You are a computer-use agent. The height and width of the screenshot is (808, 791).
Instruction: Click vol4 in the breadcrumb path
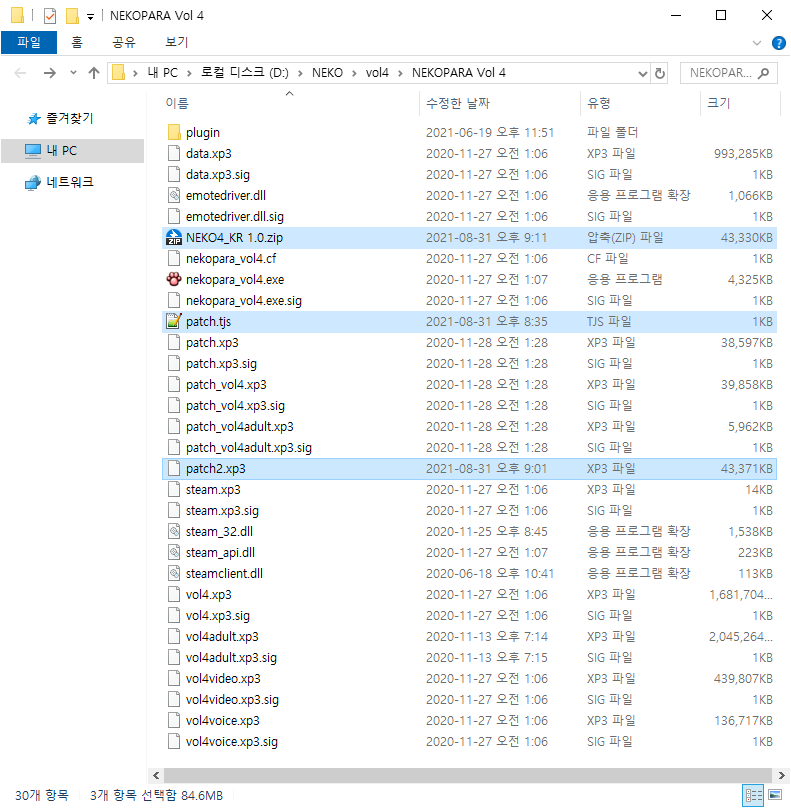coord(377,73)
